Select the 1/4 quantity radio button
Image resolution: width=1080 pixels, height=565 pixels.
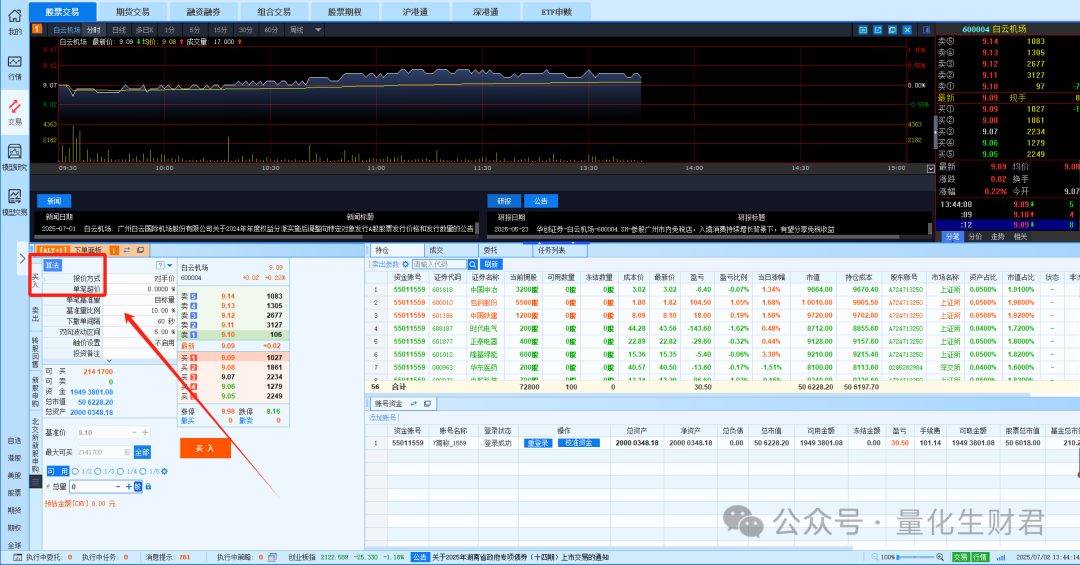tap(121, 471)
